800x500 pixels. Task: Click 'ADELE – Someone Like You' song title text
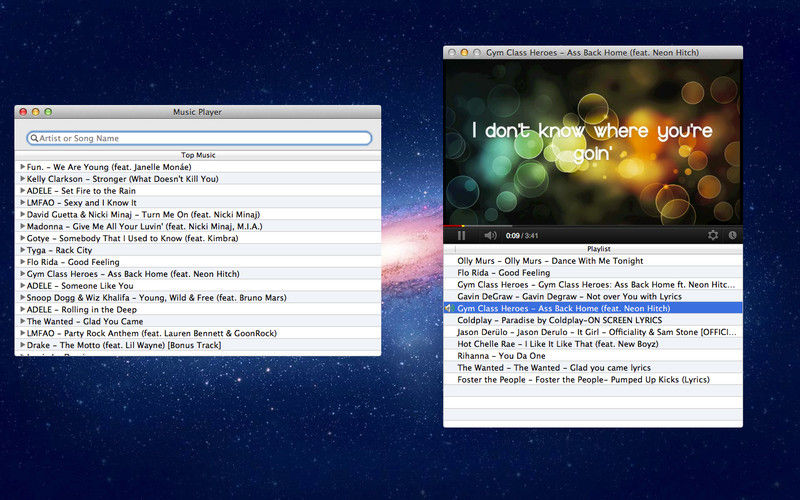pos(80,286)
